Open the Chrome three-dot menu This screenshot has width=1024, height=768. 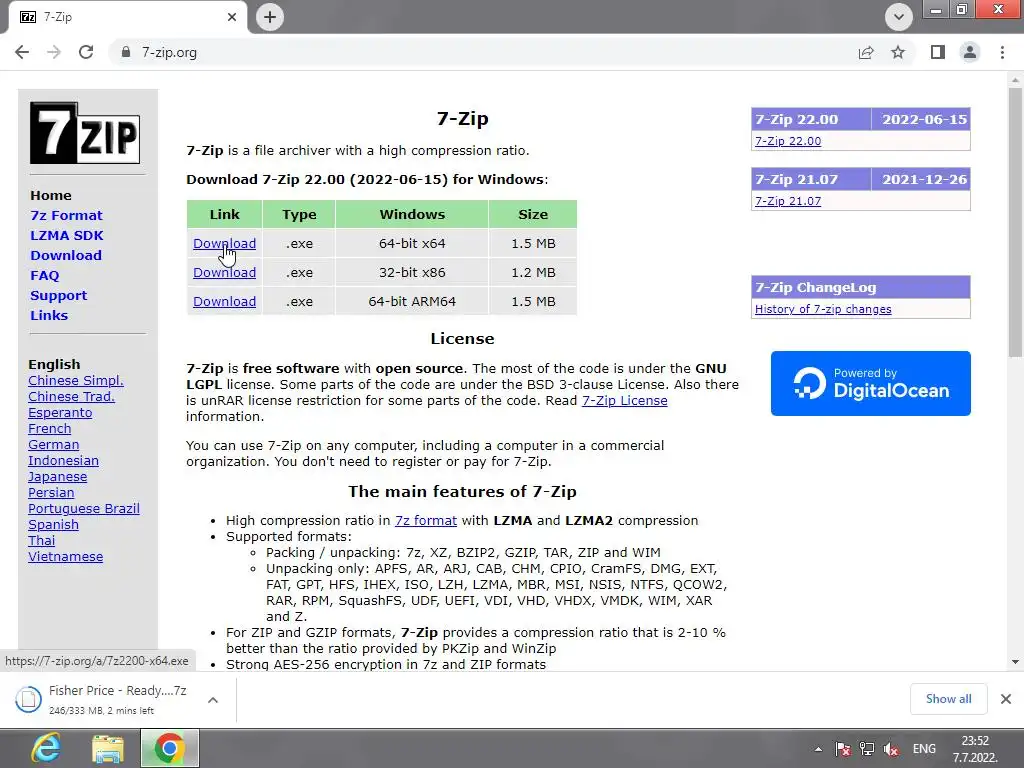pos(1002,52)
